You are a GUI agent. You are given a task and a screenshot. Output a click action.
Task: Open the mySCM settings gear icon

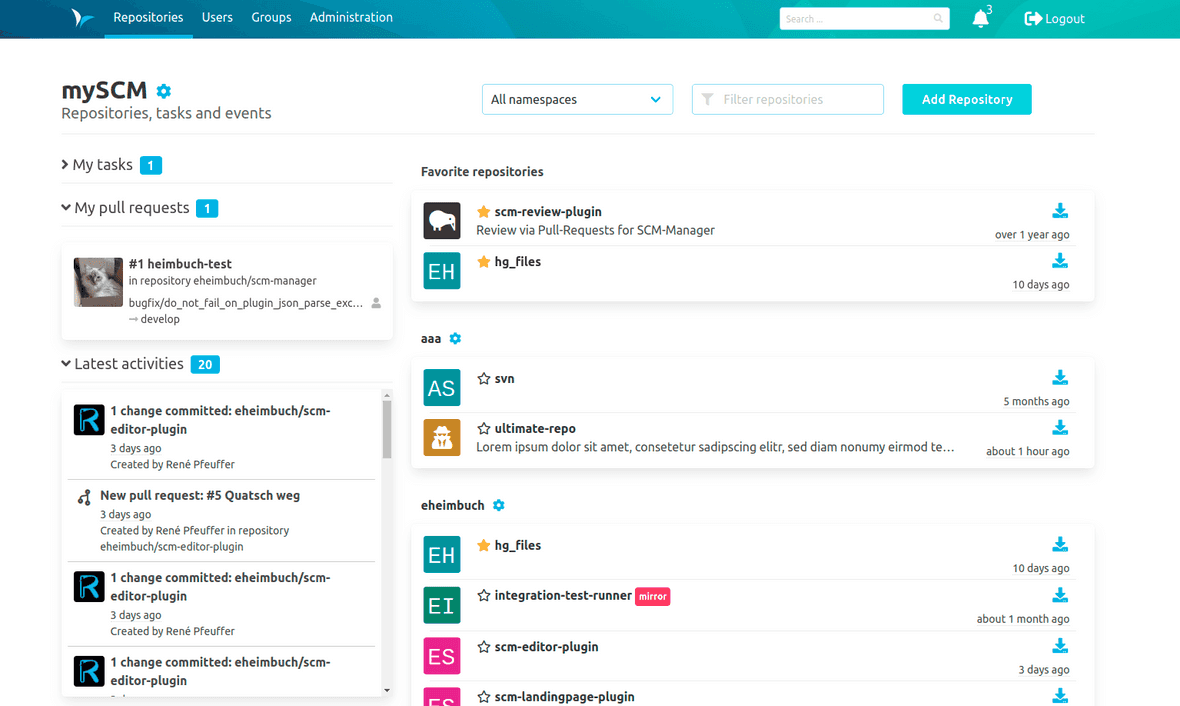[x=163, y=90]
